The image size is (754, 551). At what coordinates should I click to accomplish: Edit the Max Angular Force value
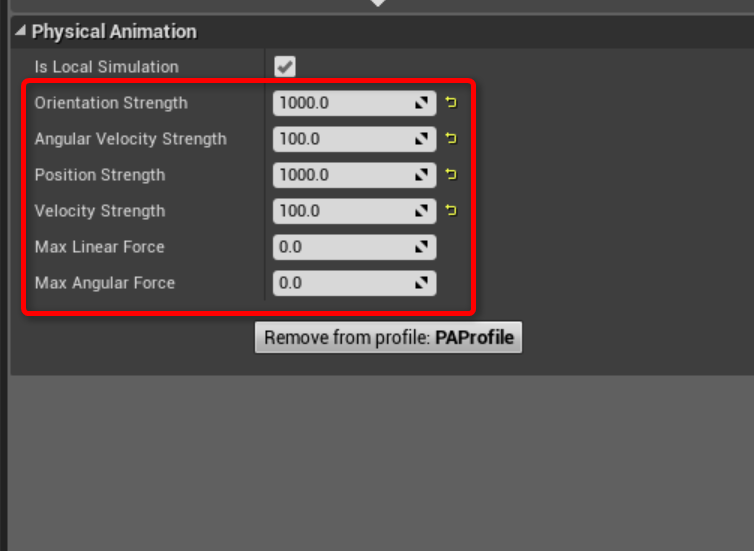[x=354, y=283]
